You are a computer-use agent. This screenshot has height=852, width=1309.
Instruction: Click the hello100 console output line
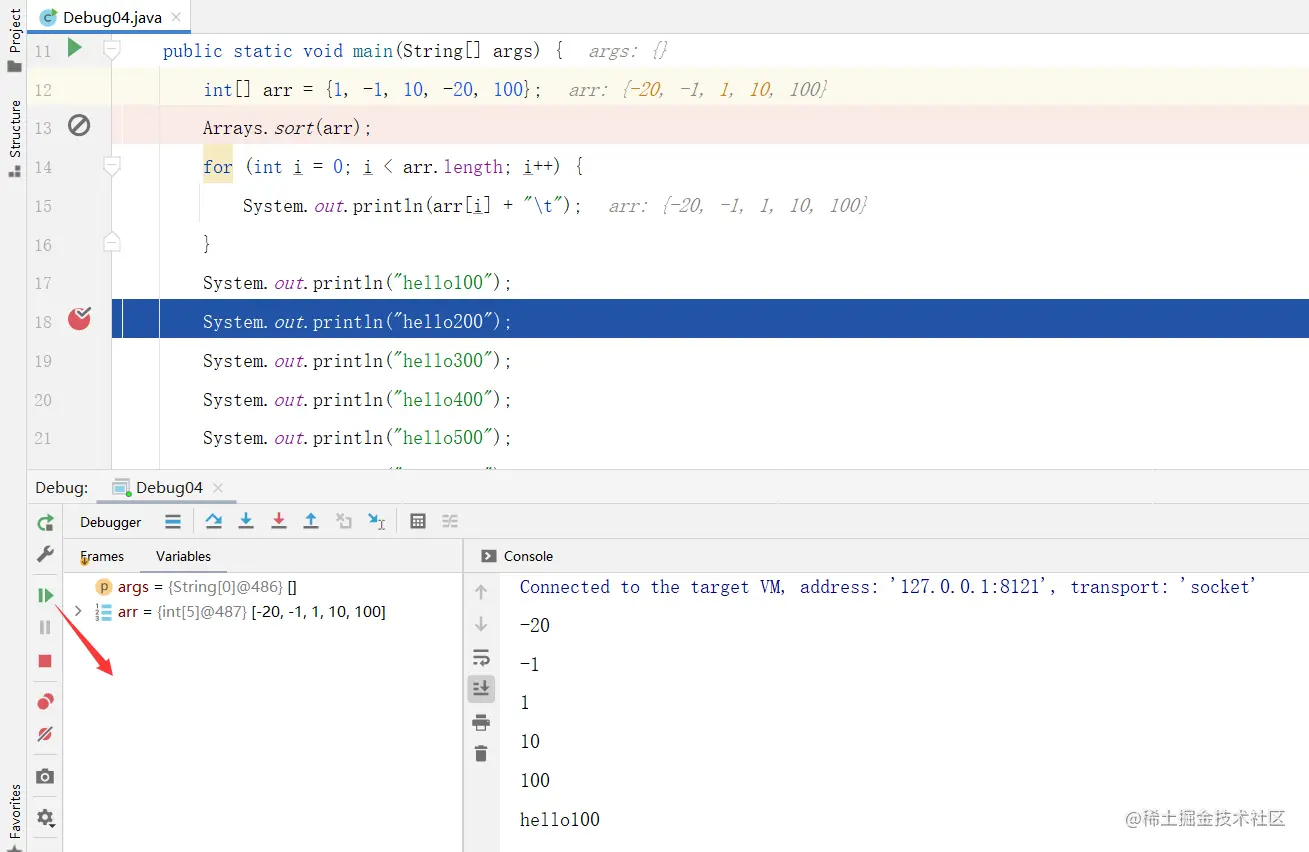click(x=560, y=820)
